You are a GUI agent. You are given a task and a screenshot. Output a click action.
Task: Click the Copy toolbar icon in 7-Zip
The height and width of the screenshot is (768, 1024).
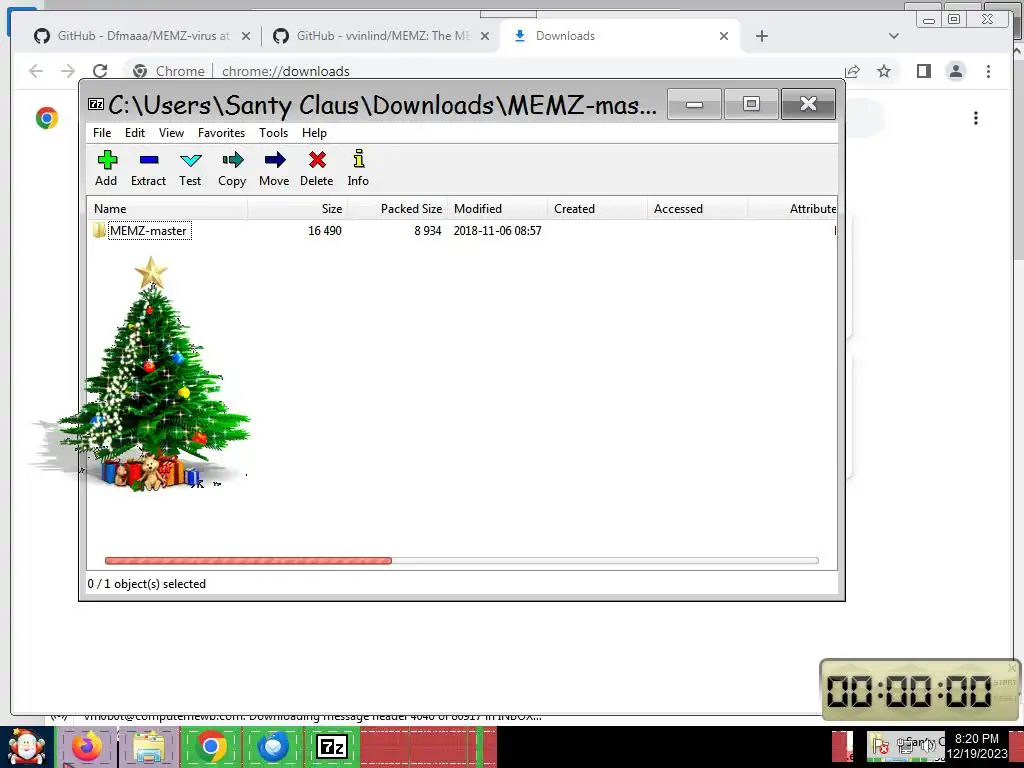[232, 168]
